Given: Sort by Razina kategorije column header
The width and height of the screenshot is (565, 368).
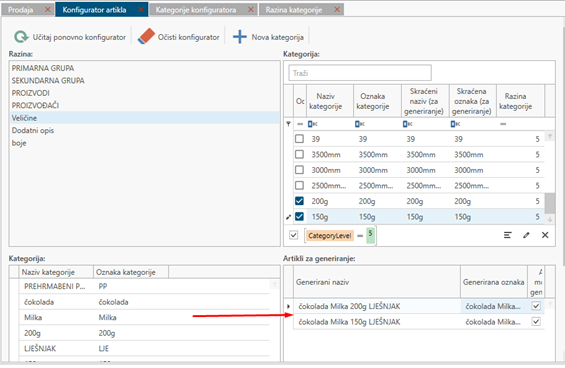Looking at the screenshot, I should 520,101.
